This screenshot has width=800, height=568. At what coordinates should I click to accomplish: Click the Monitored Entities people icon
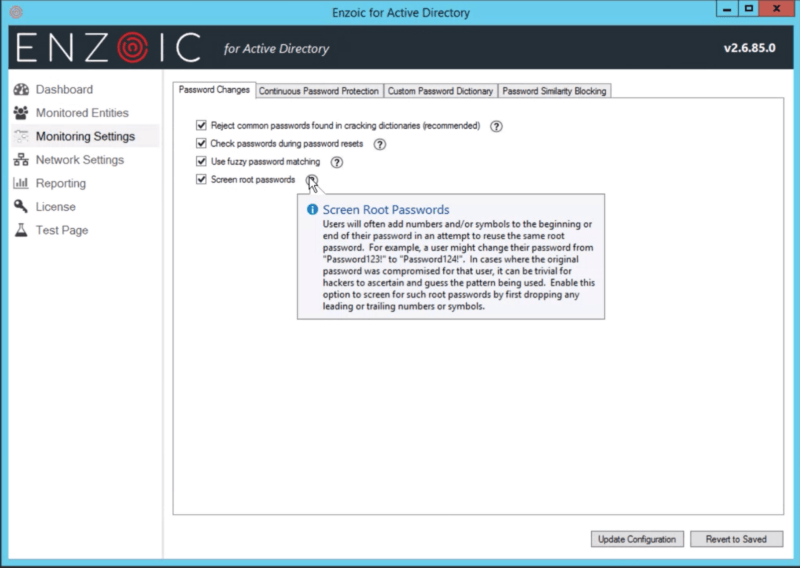point(20,113)
